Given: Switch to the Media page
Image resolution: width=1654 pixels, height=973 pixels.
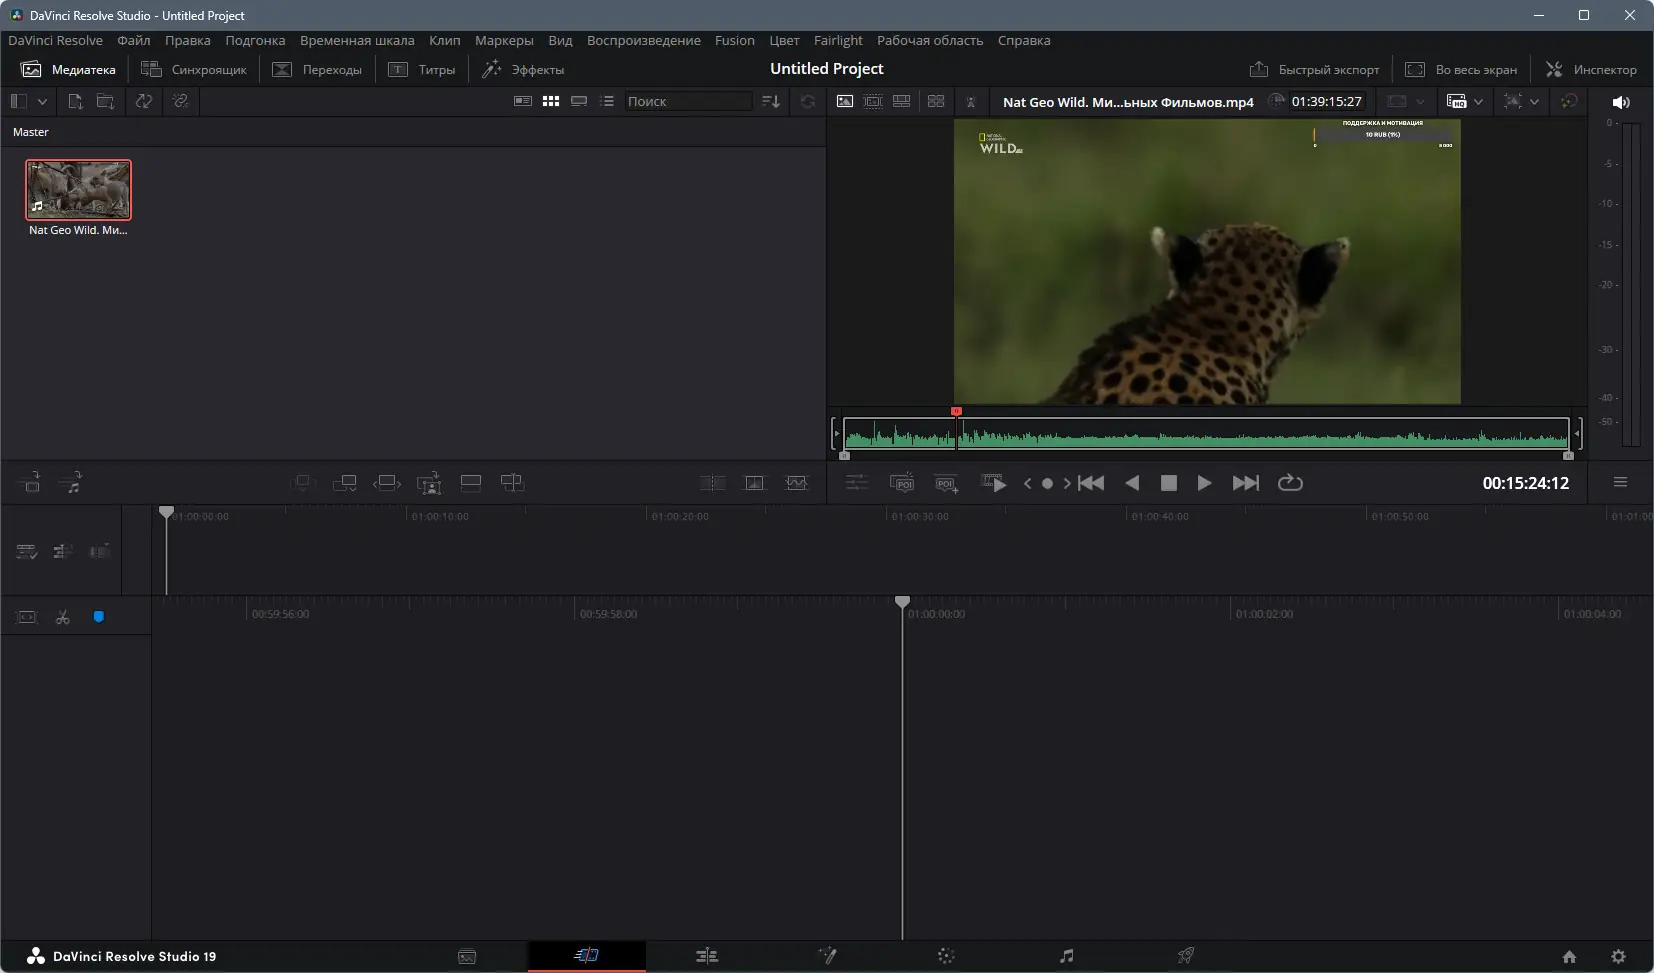Looking at the screenshot, I should [x=468, y=956].
